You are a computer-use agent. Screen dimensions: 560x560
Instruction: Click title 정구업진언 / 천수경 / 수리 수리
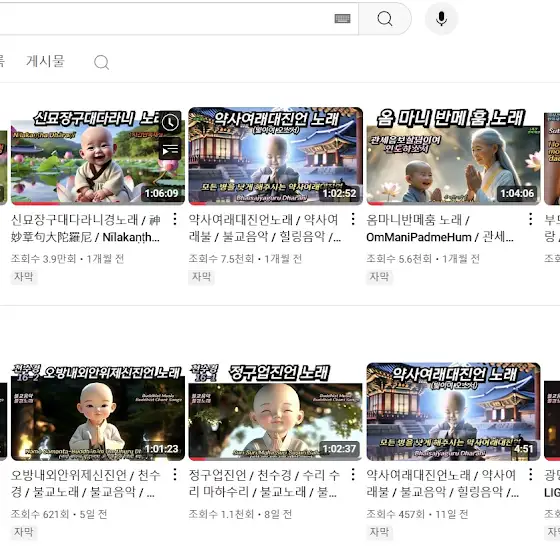[264, 484]
